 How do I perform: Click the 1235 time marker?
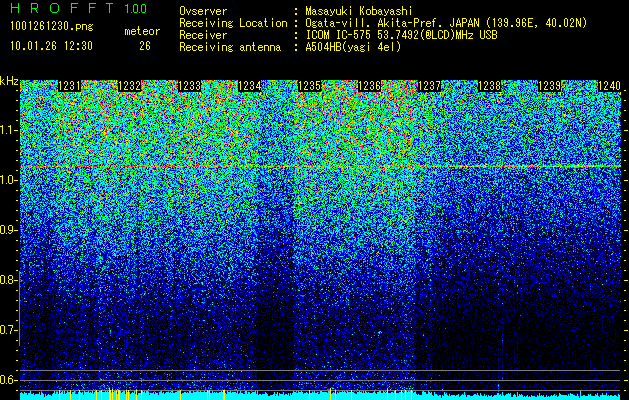(x=310, y=86)
